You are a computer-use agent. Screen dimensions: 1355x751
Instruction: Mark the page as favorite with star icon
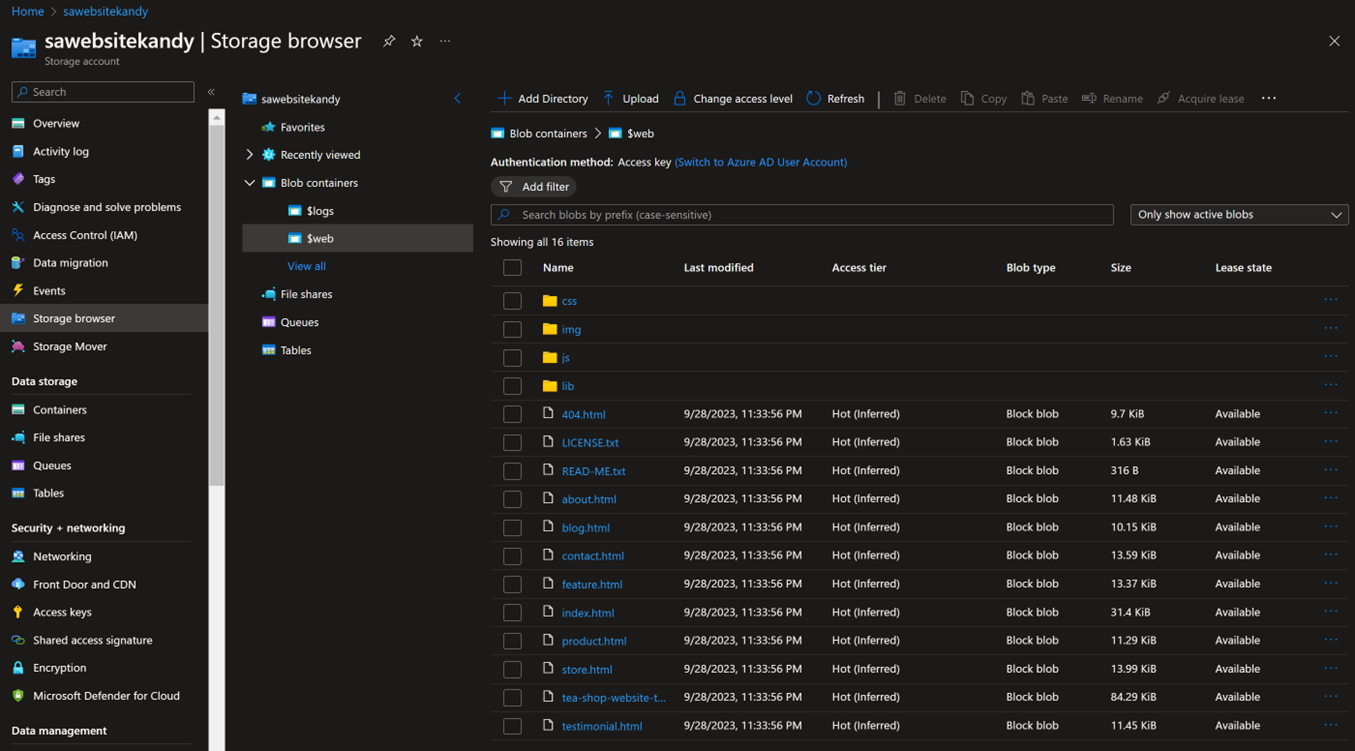pyautogui.click(x=417, y=41)
